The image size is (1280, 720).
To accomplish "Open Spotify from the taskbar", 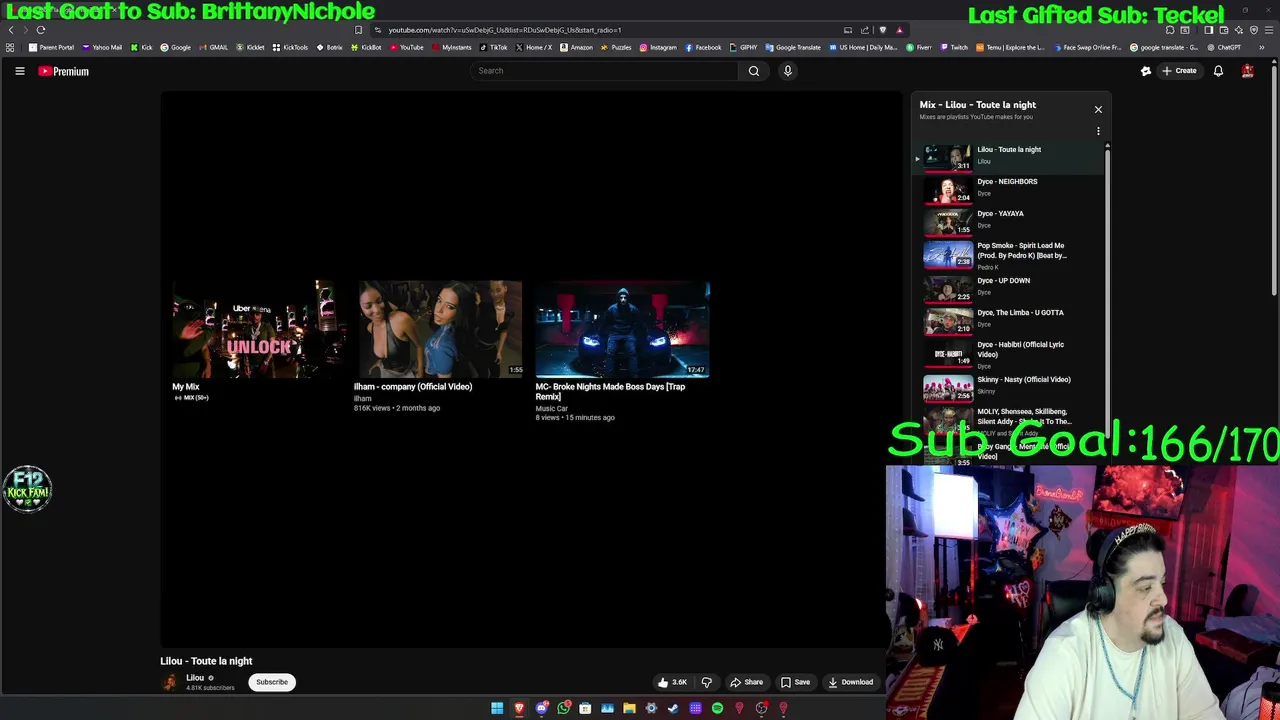I will click(717, 709).
